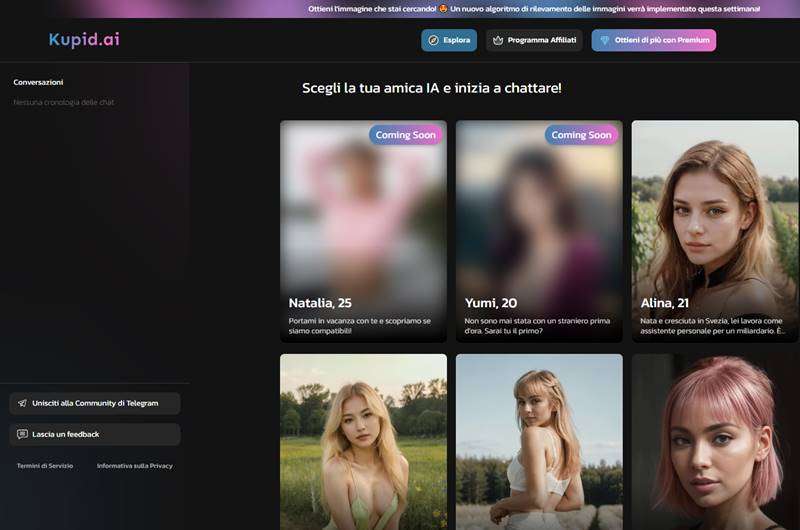This screenshot has width=800, height=530.
Task: Click the Coming Soon badge on Natalia
Action: tap(406, 135)
